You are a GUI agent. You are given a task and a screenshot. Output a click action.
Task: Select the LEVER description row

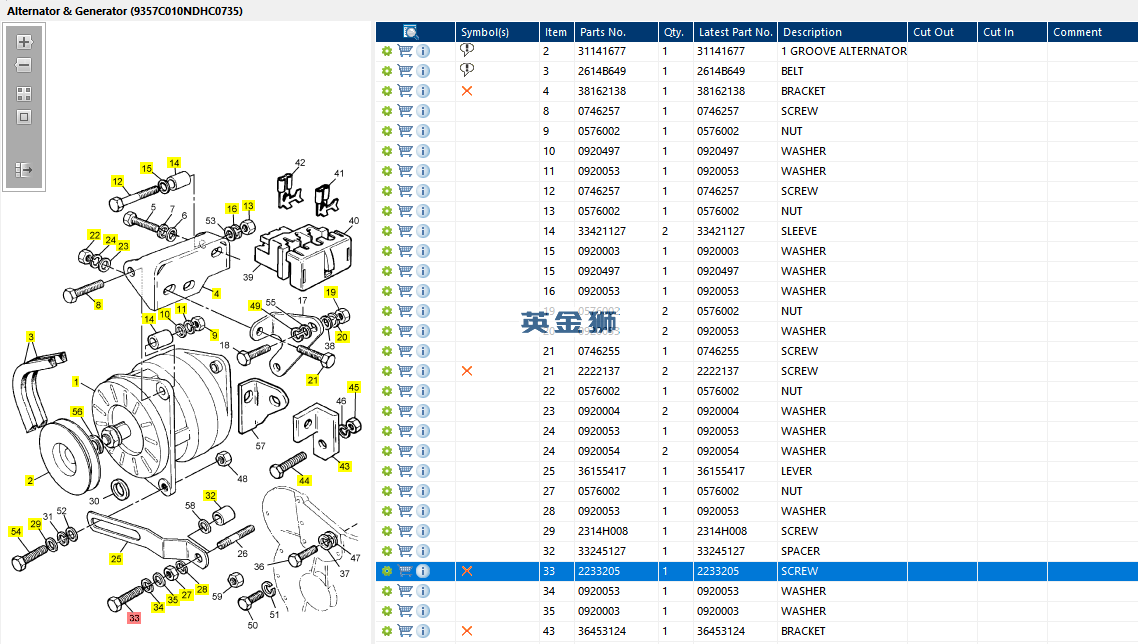pos(796,471)
